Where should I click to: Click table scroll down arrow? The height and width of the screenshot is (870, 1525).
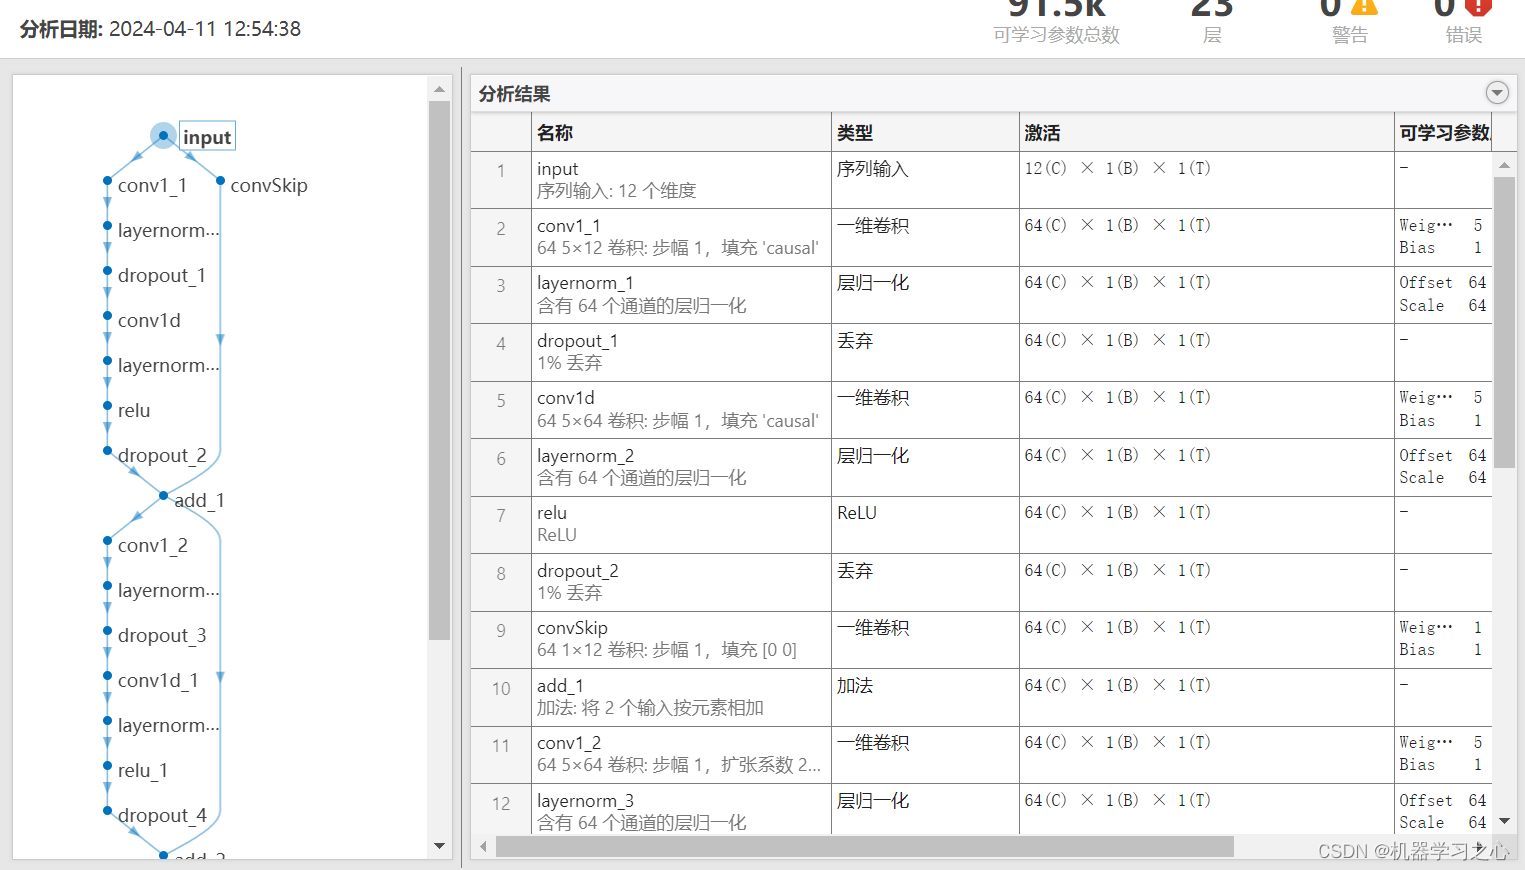click(1504, 822)
